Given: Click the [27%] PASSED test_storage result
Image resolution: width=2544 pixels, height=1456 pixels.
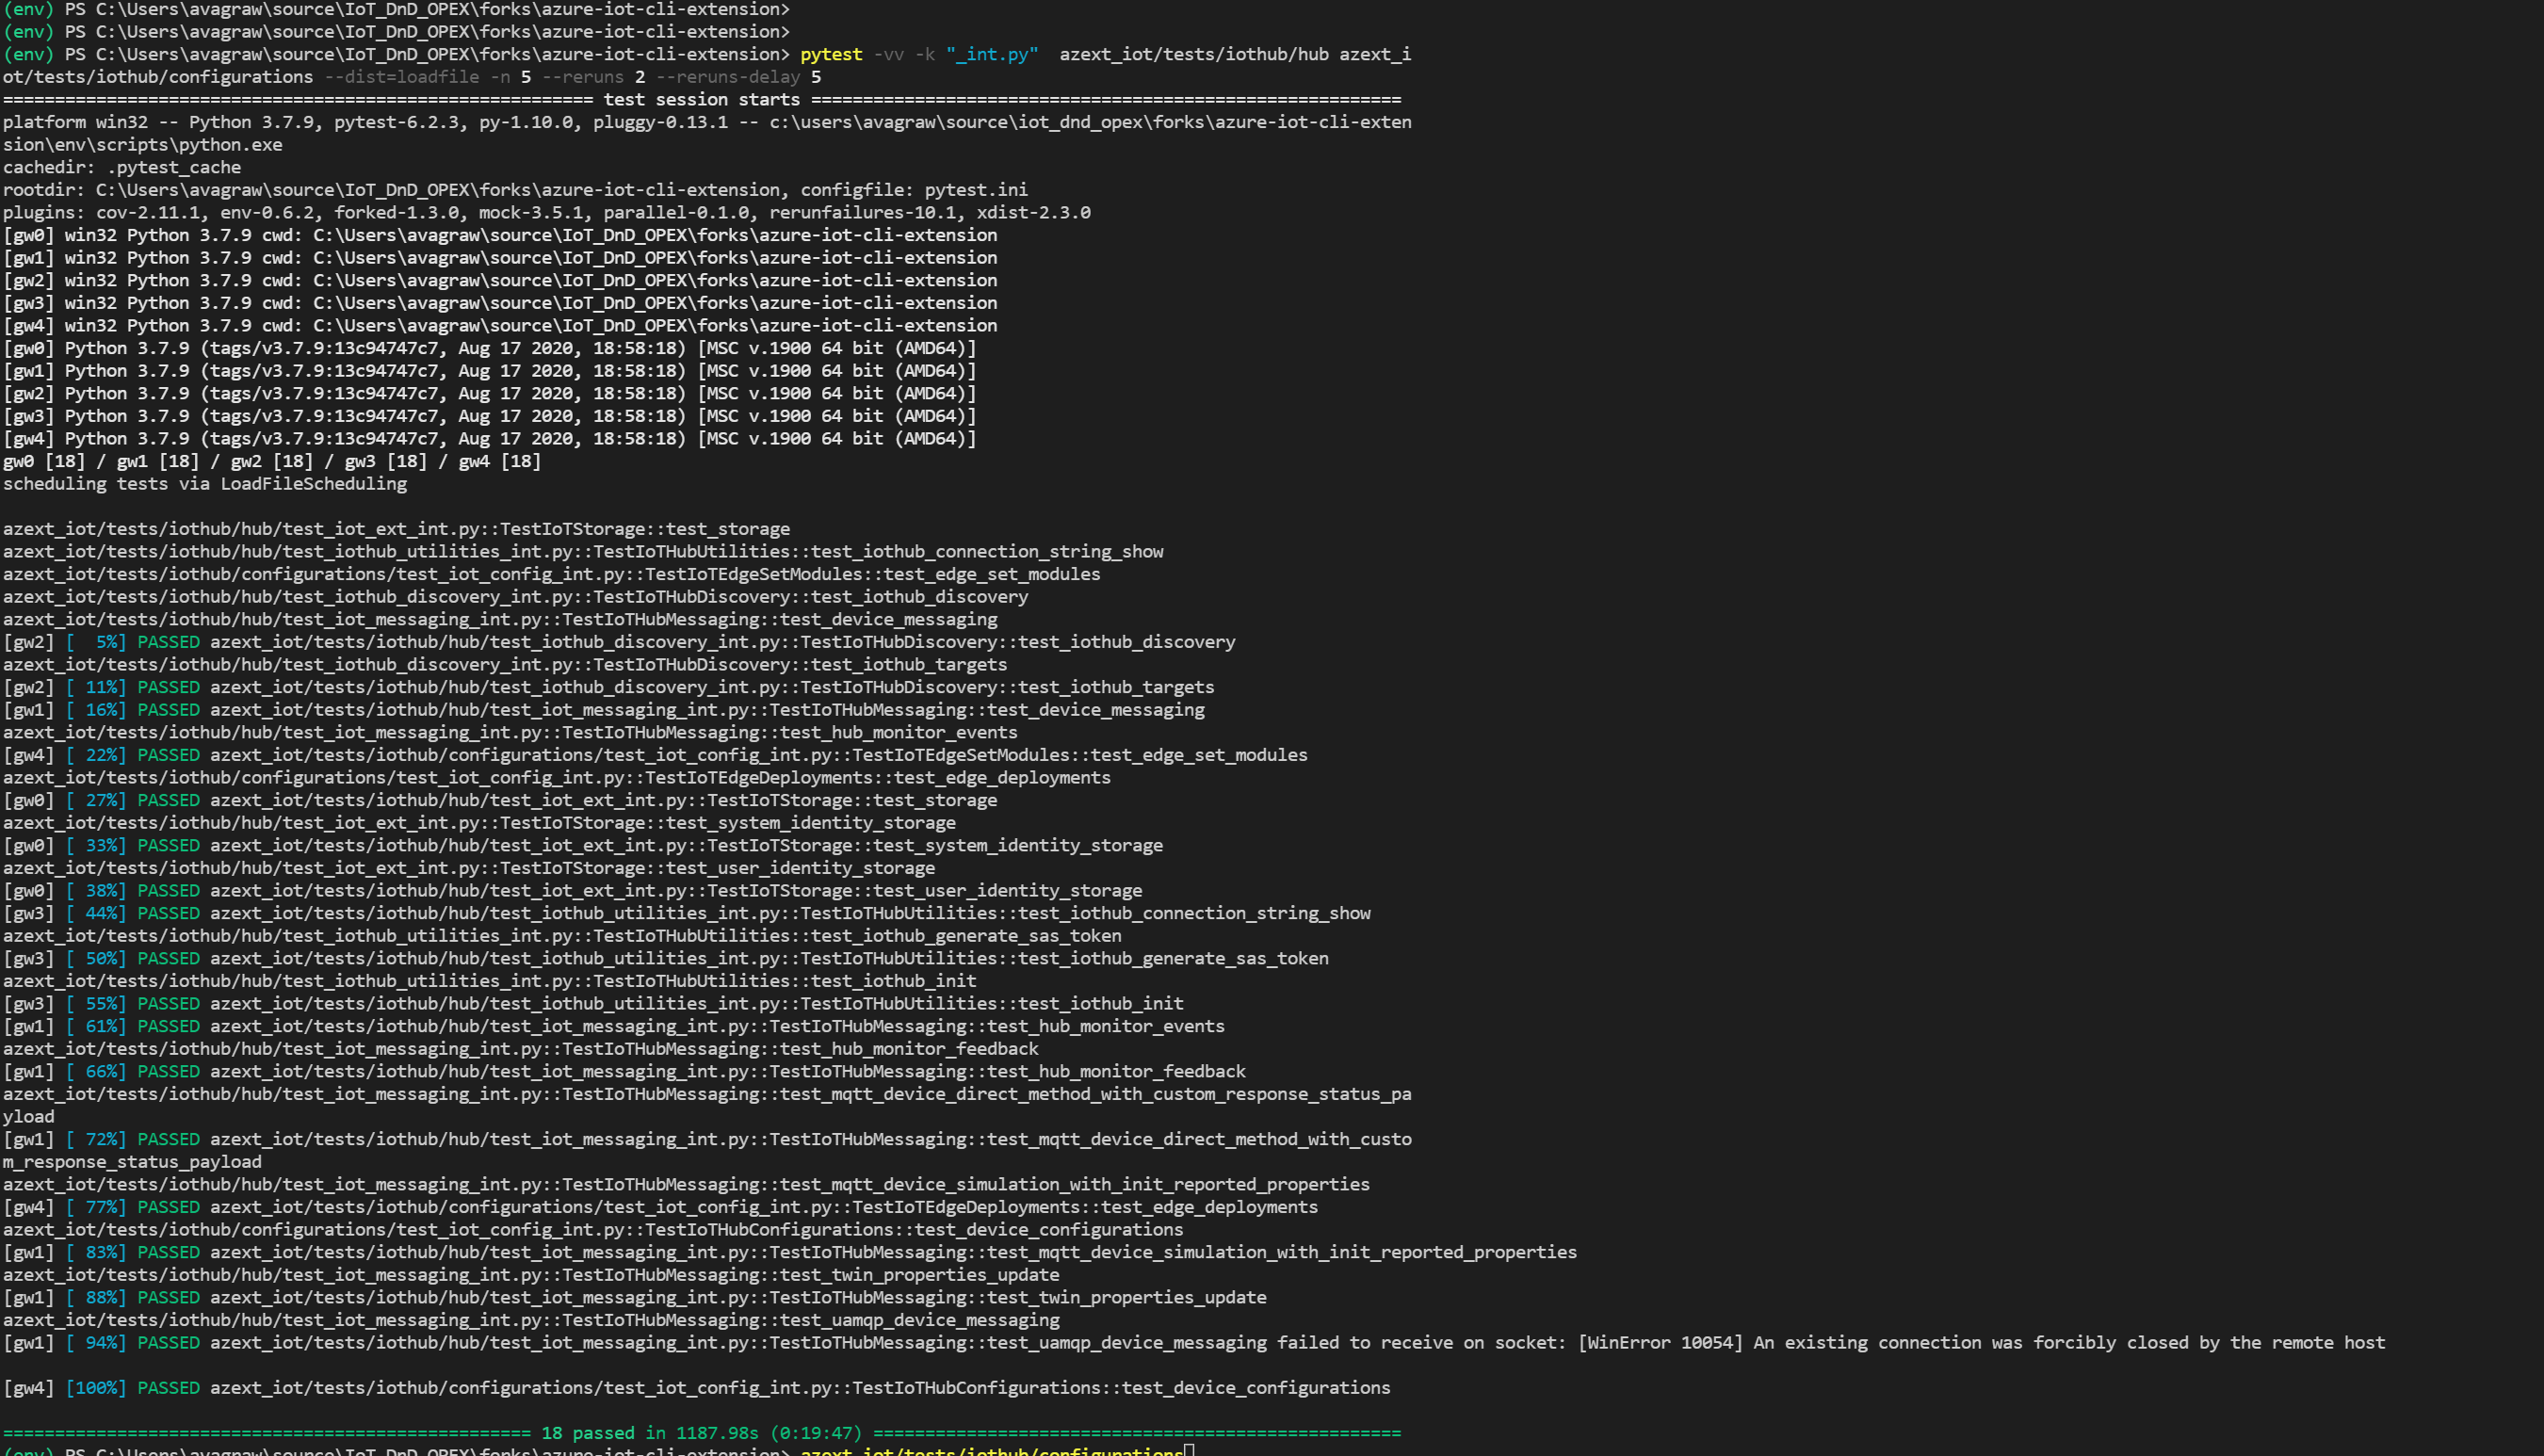Looking at the screenshot, I should tap(602, 800).
